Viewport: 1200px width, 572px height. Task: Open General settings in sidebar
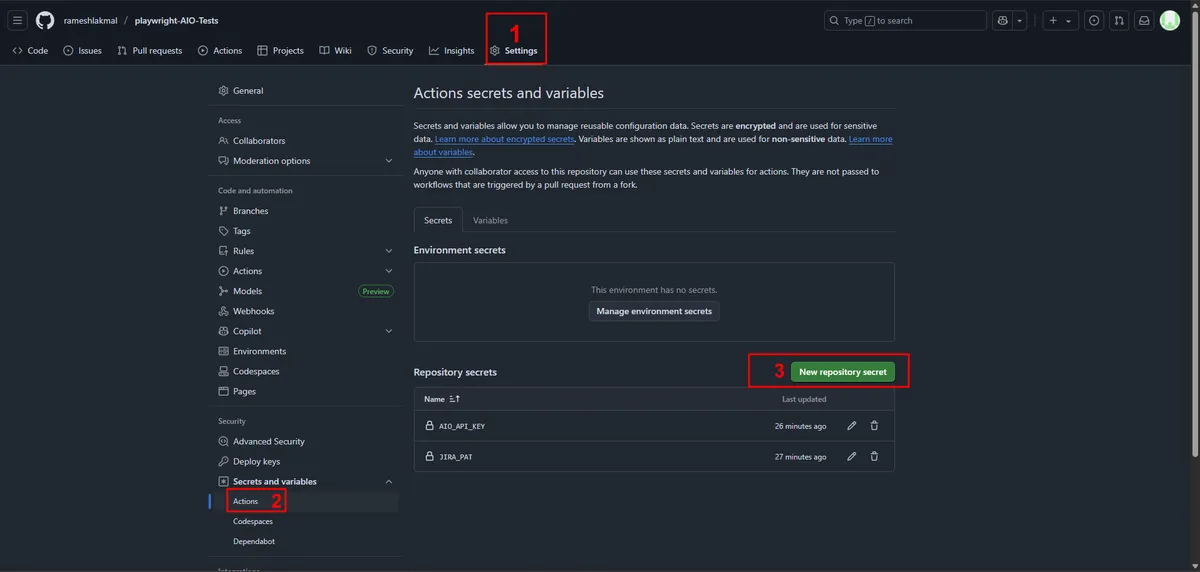[x=306, y=91]
